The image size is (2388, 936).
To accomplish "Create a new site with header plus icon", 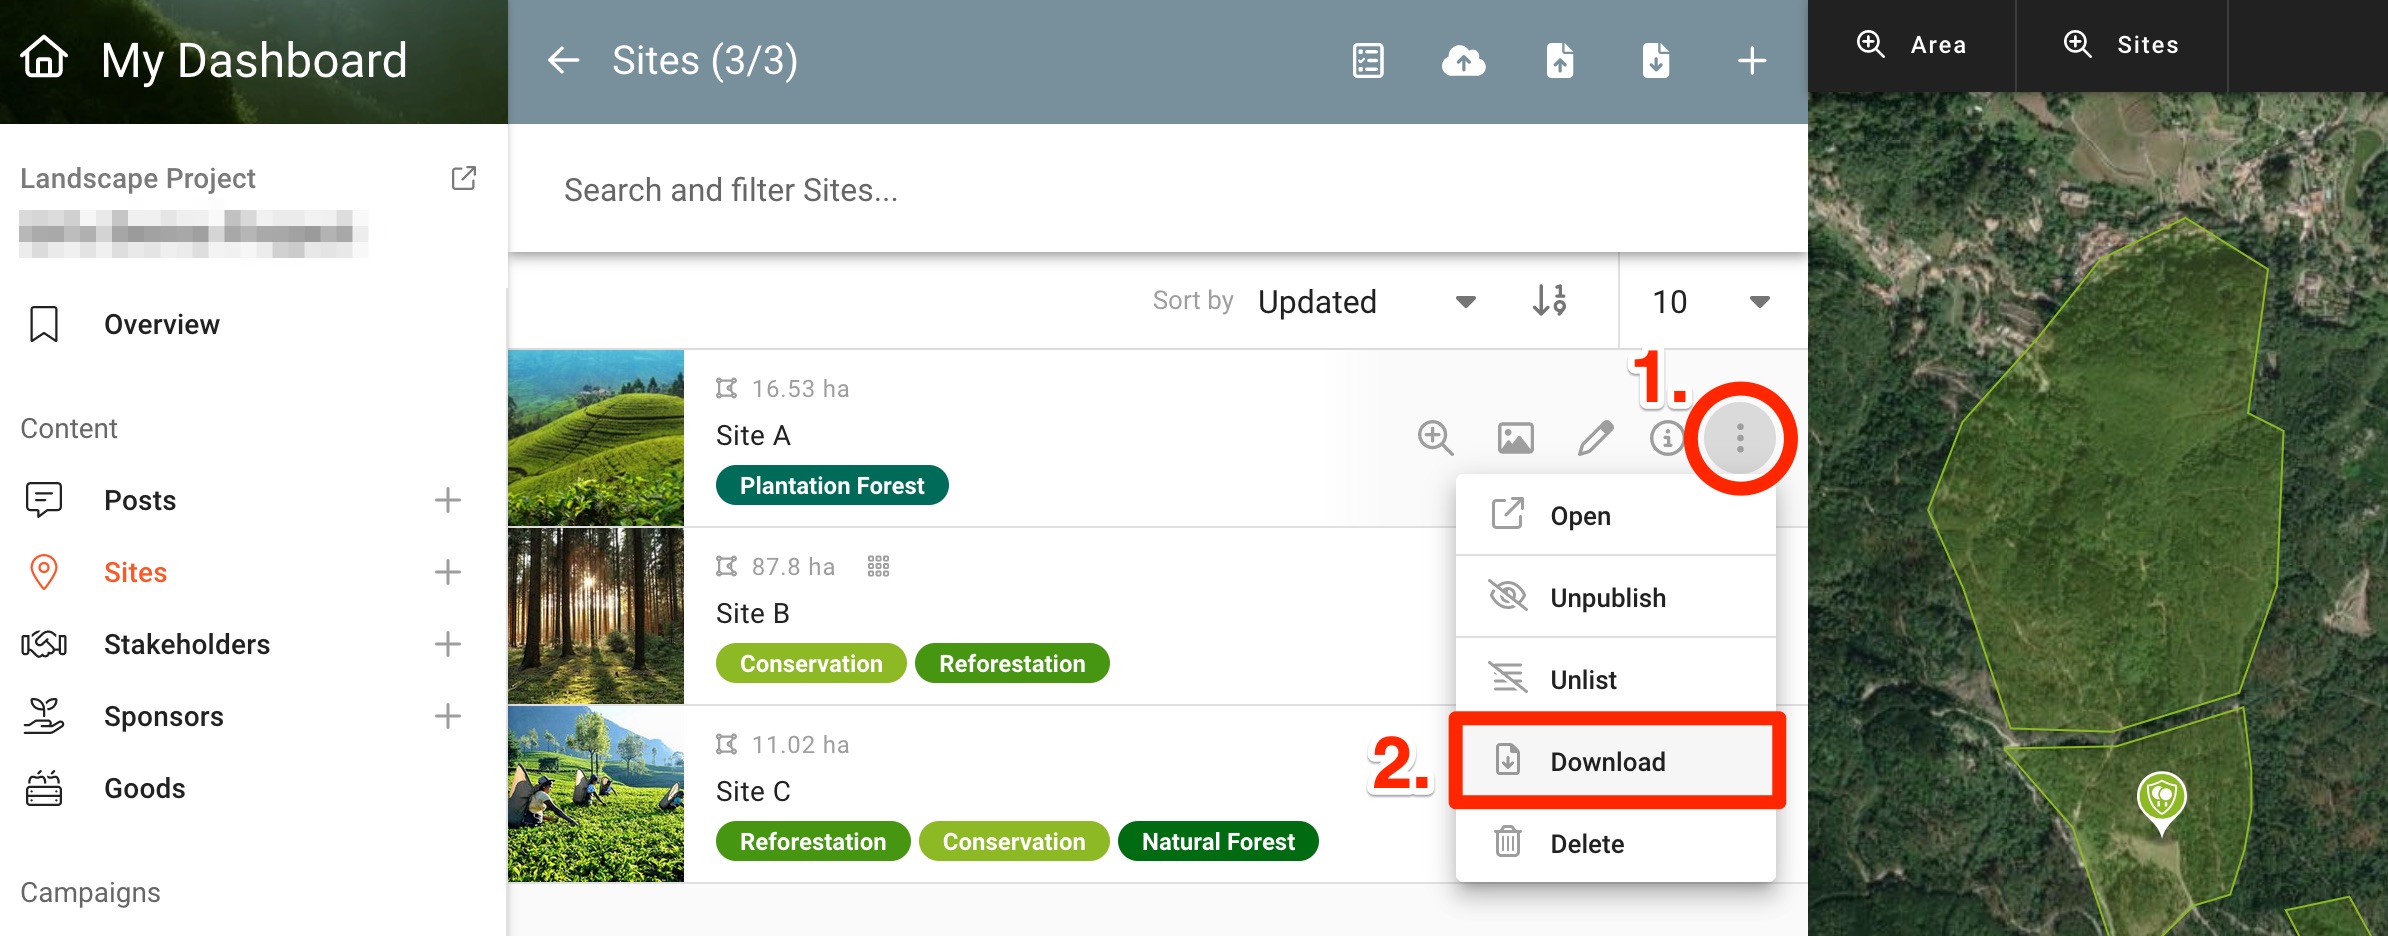I will pos(1752,60).
